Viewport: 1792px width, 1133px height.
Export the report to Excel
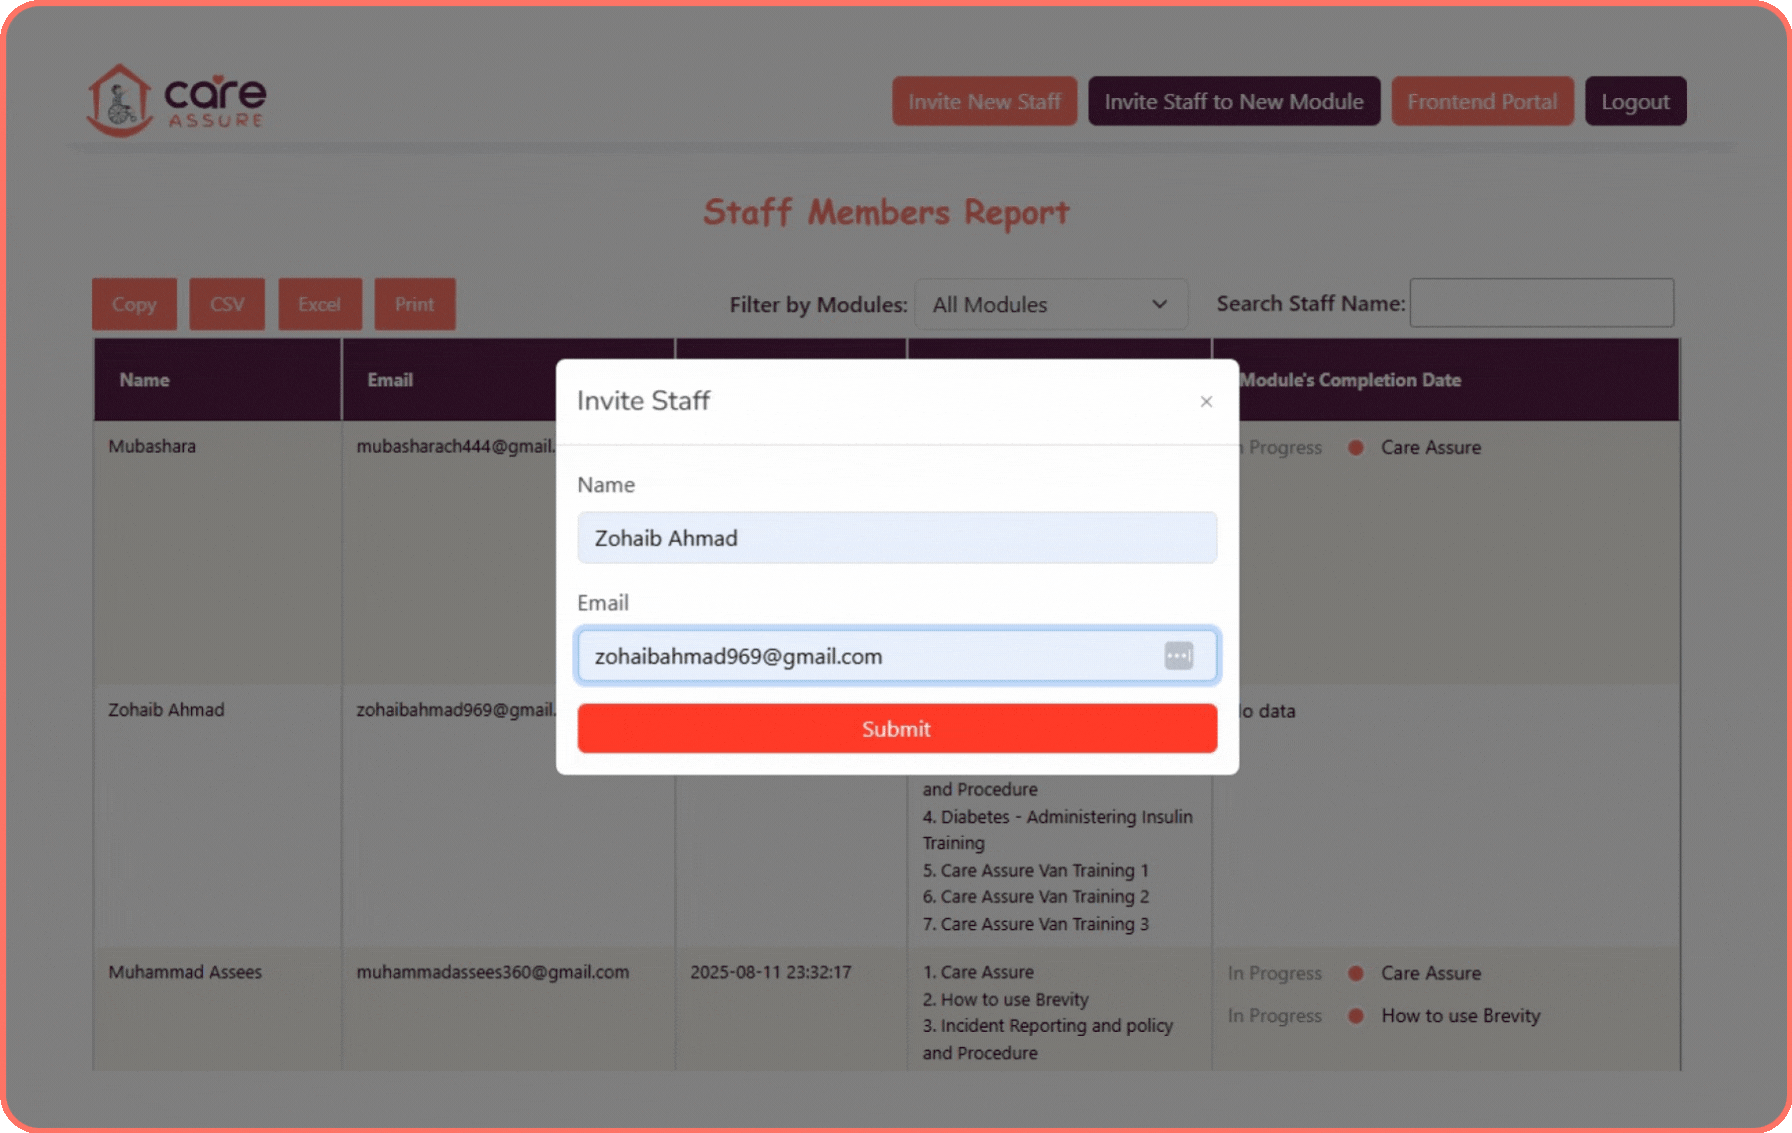(319, 304)
